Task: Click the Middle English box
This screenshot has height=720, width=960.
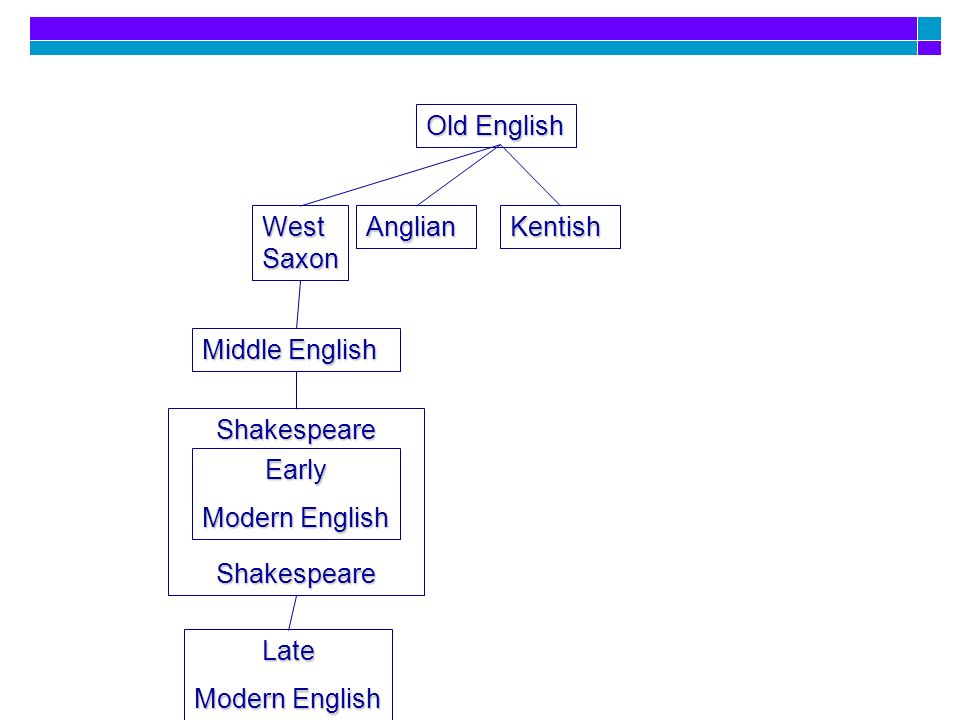Action: tap(296, 350)
